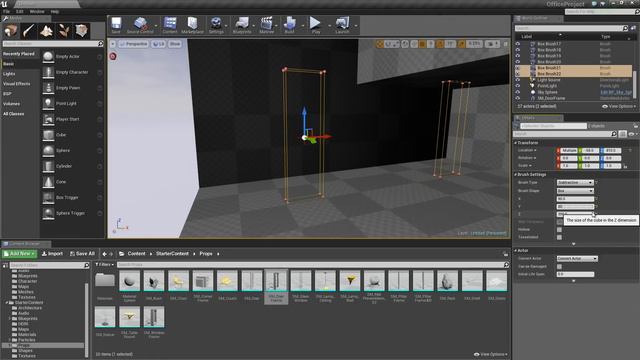Open Settings from the toolbar
This screenshot has height=360, width=640.
(x=216, y=25)
